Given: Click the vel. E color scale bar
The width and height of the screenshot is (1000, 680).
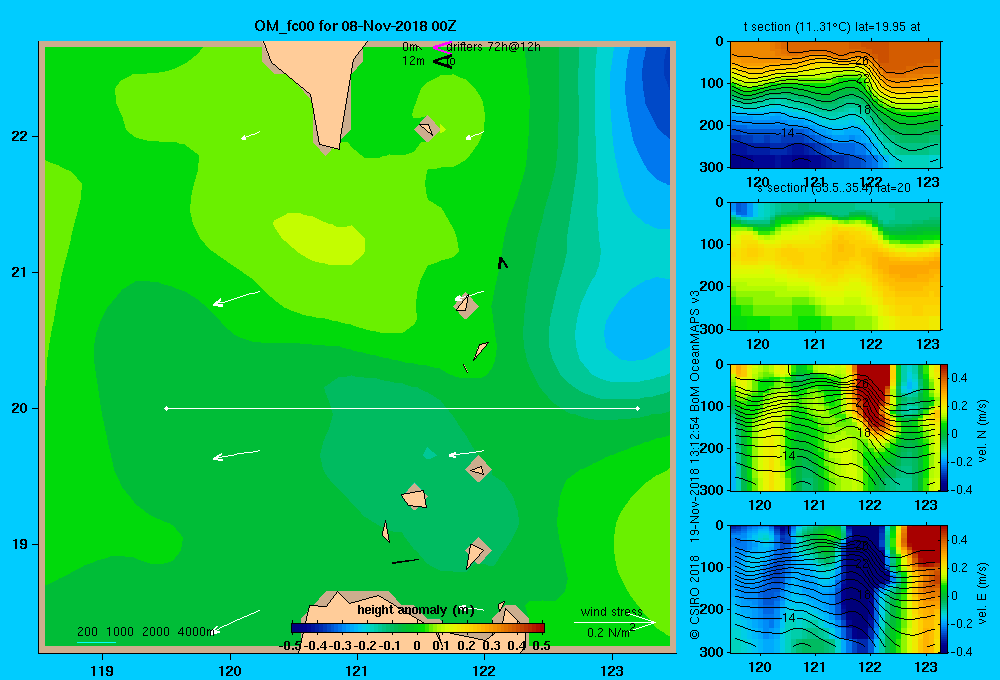Looking at the screenshot, I should (x=945, y=589).
